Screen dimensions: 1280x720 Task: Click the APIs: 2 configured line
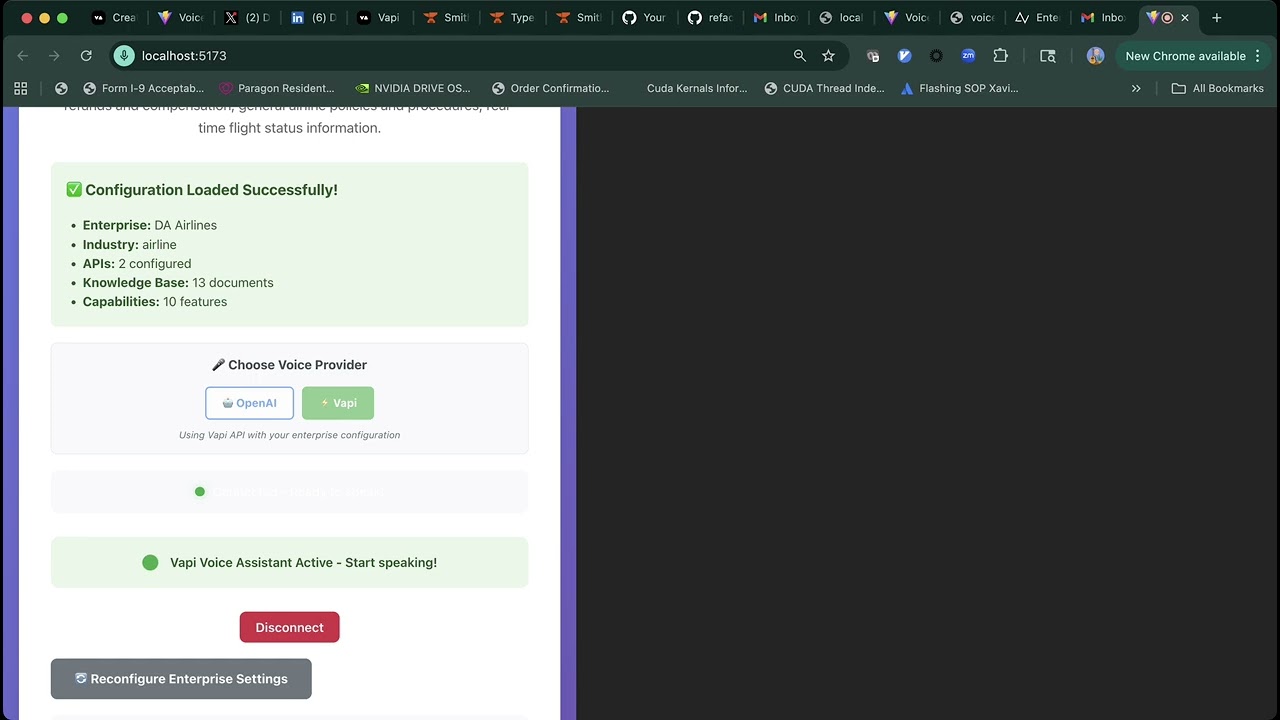[x=137, y=263]
